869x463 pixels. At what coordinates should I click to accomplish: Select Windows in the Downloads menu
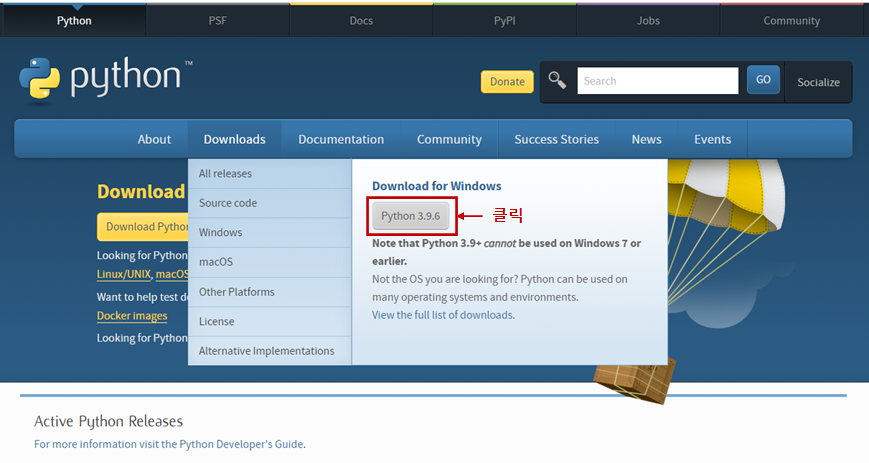tap(270, 232)
